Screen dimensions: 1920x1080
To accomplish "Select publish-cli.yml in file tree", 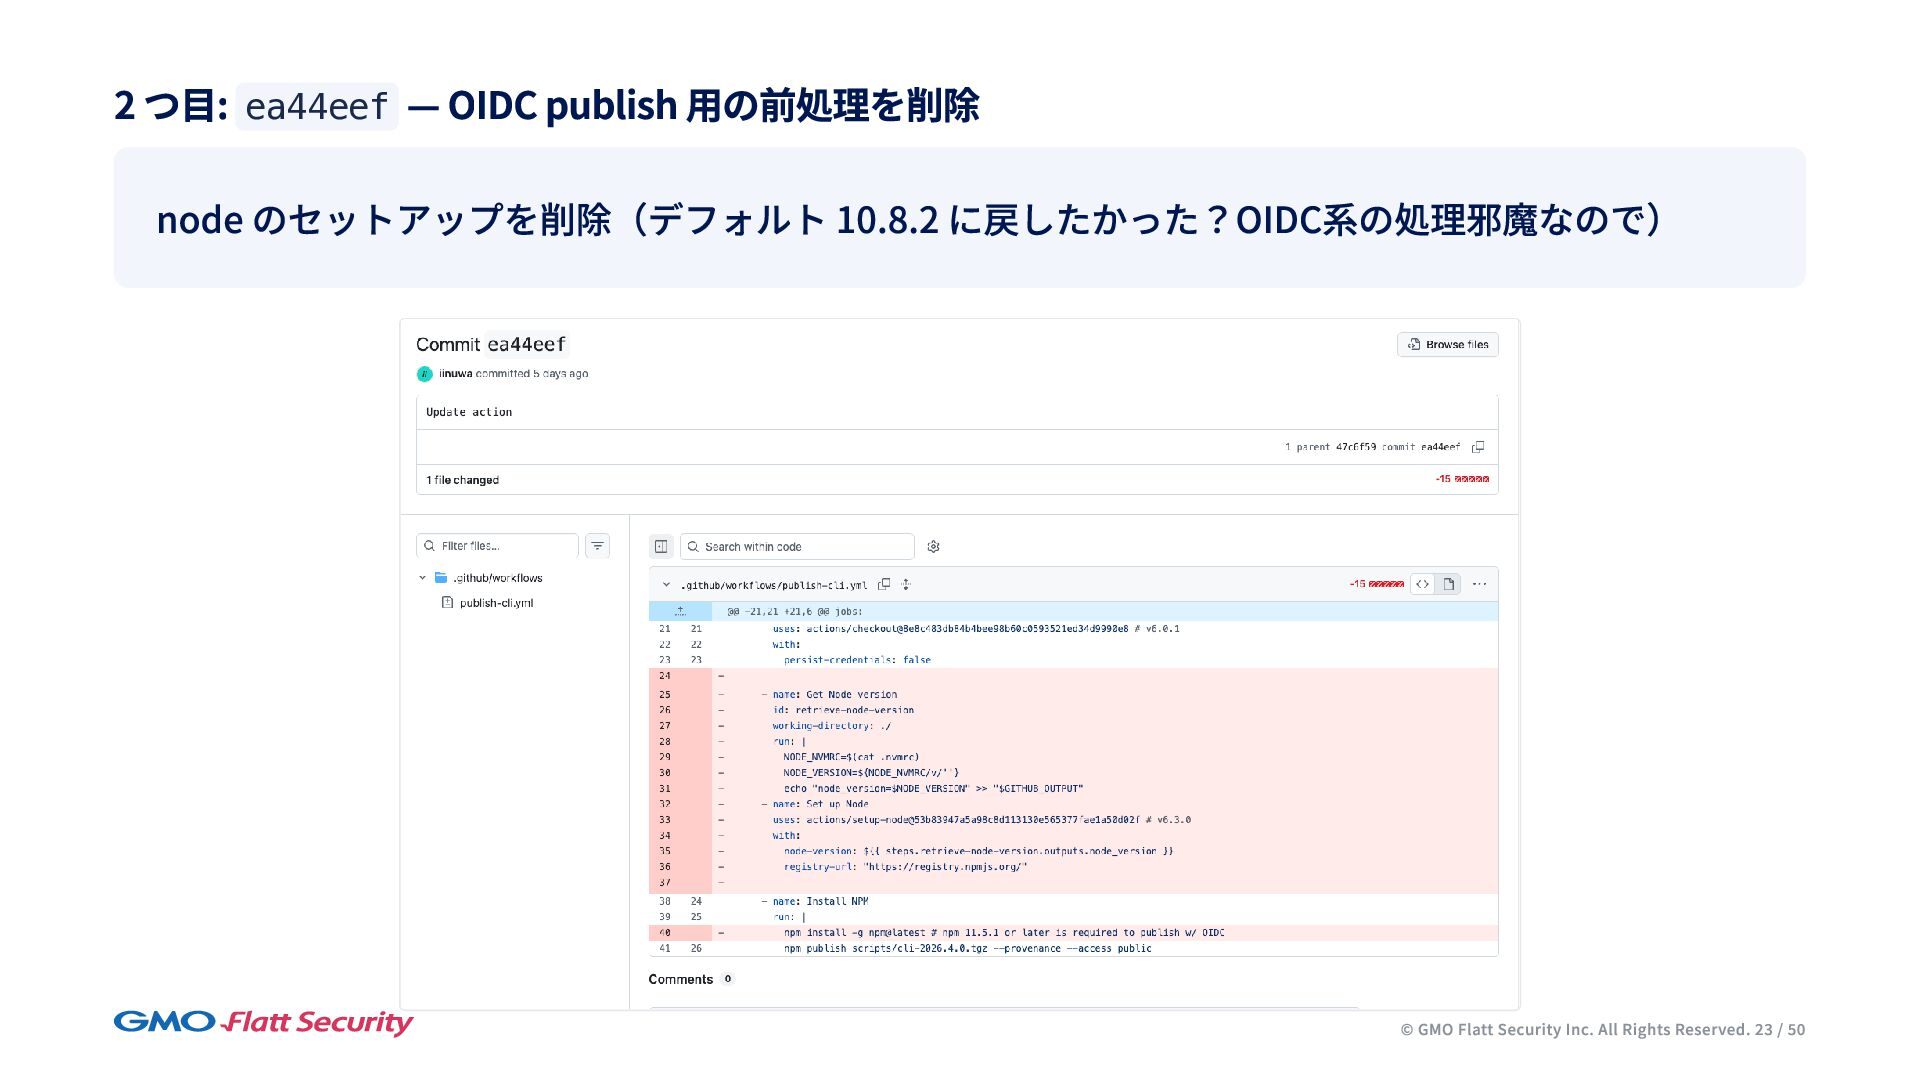I will (496, 603).
